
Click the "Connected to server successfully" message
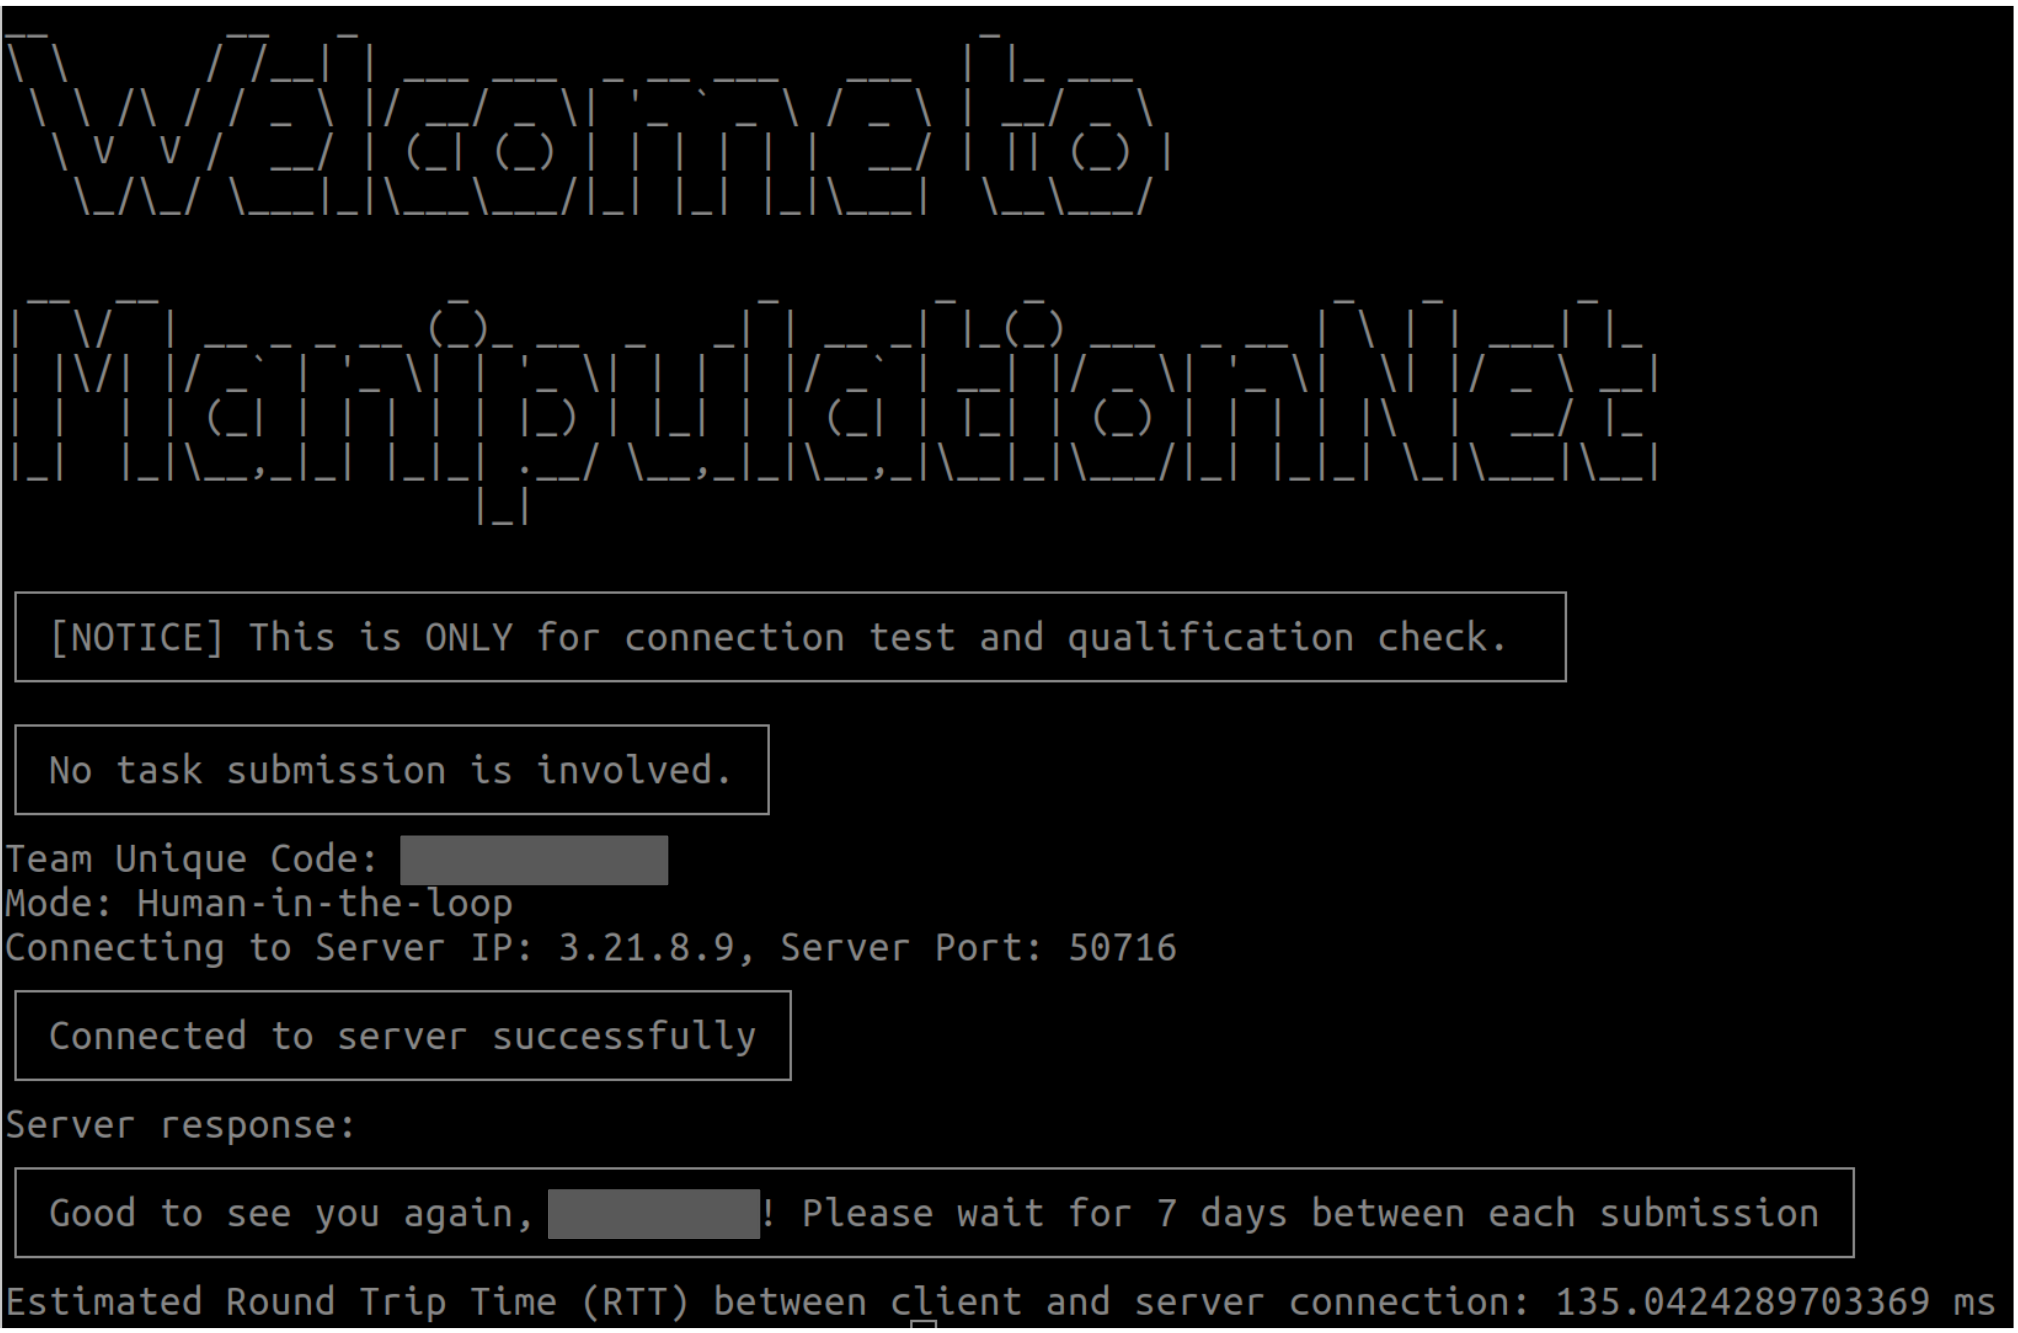coord(402,1036)
